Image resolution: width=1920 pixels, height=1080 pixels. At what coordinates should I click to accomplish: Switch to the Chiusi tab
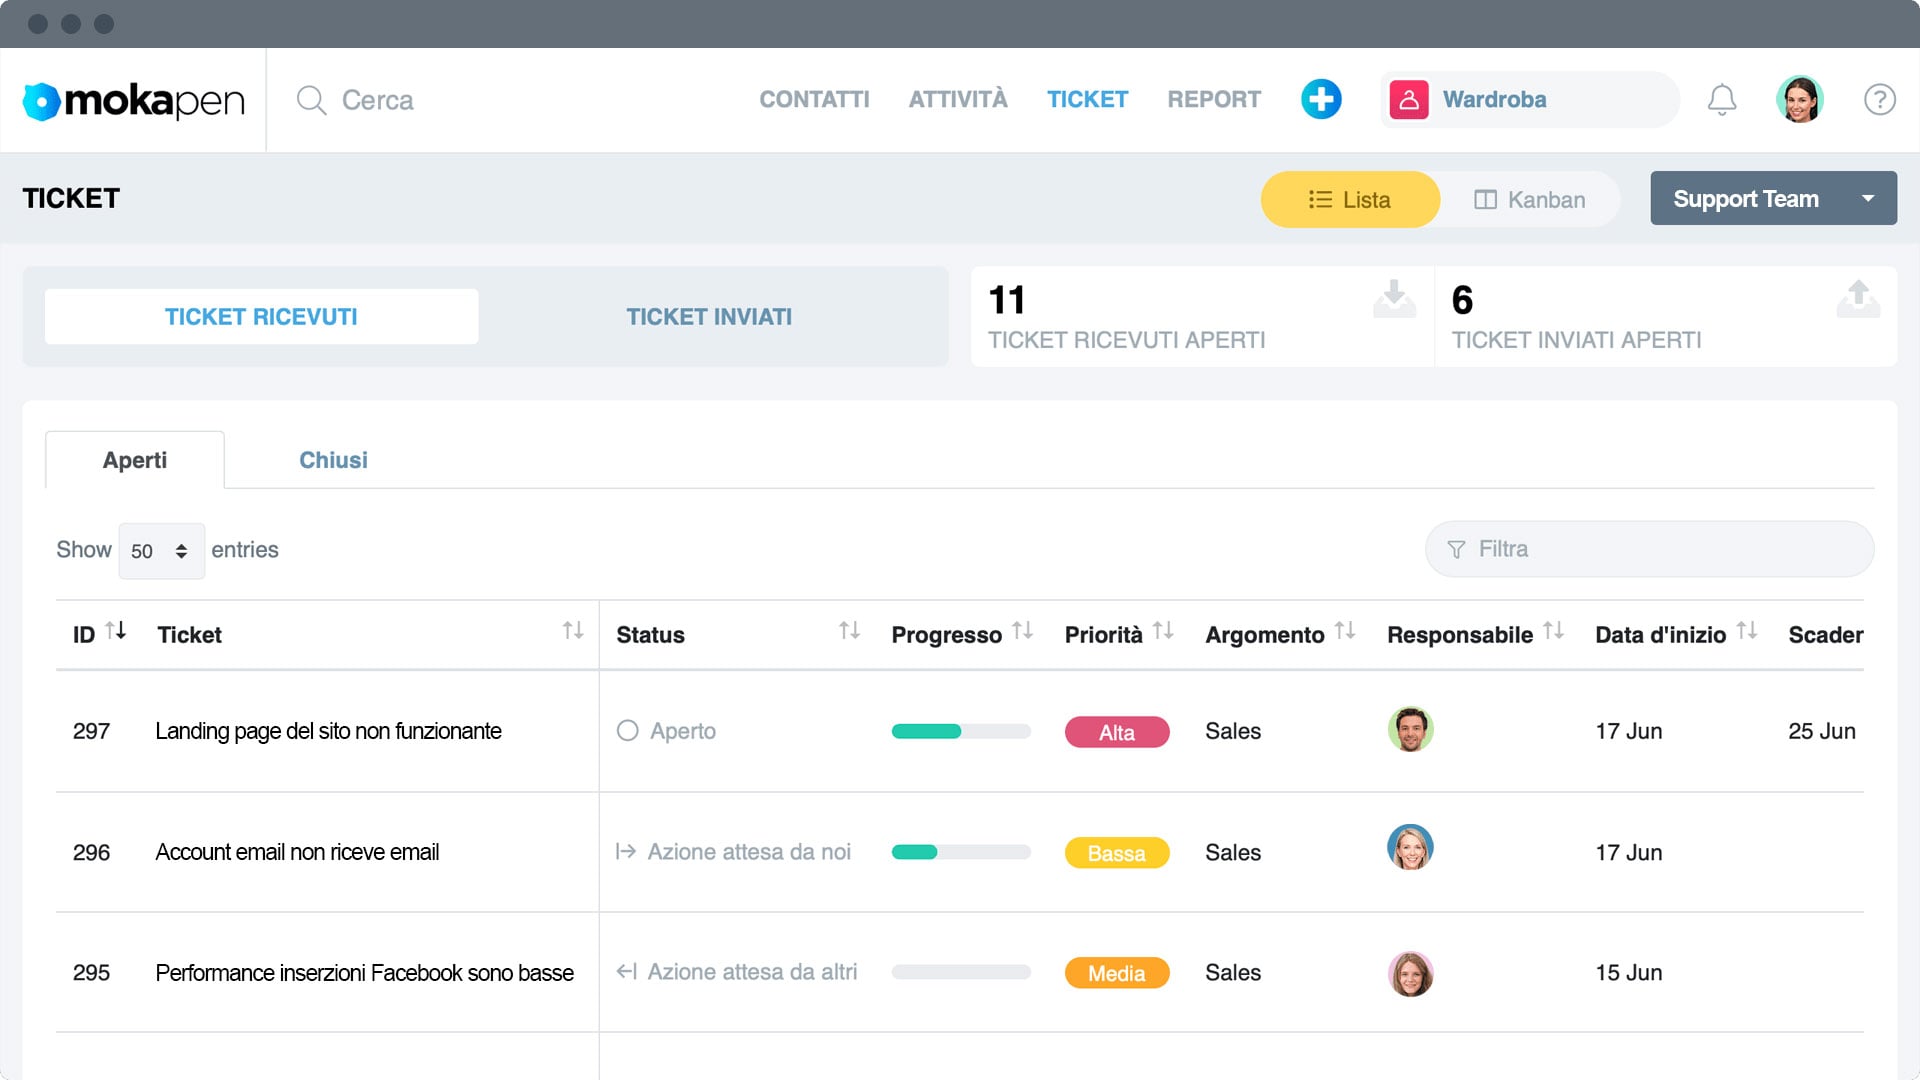point(333,460)
